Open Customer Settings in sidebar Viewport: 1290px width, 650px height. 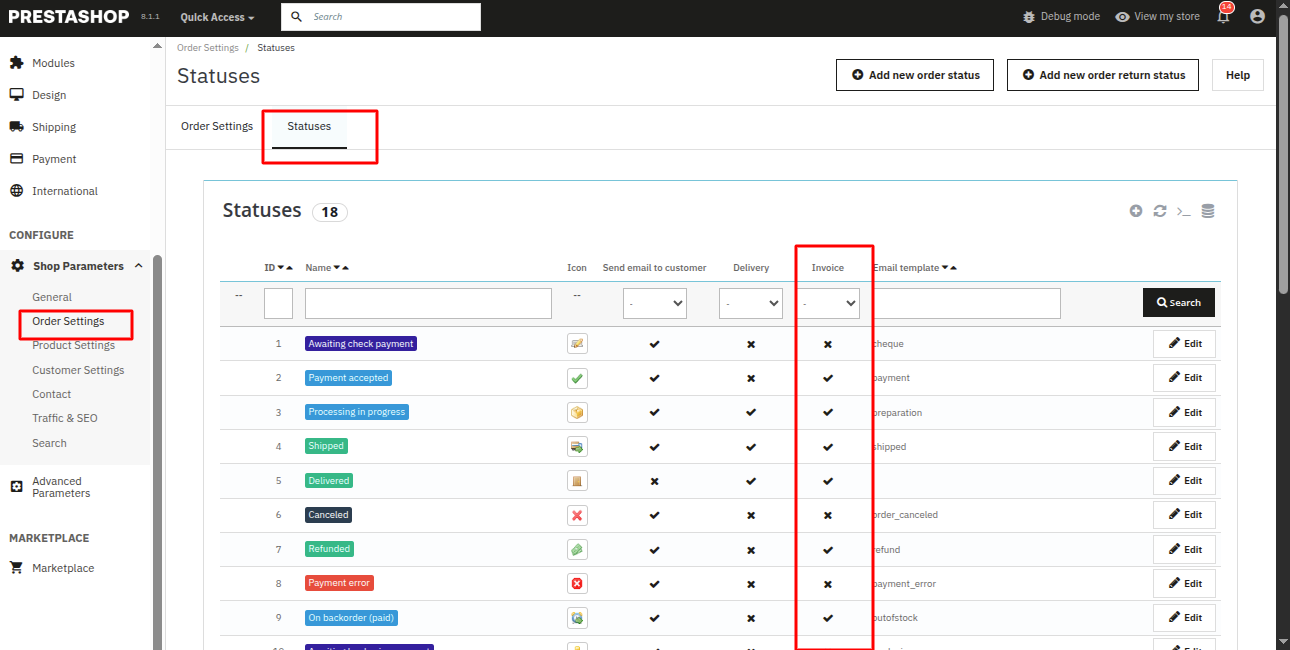click(x=78, y=370)
